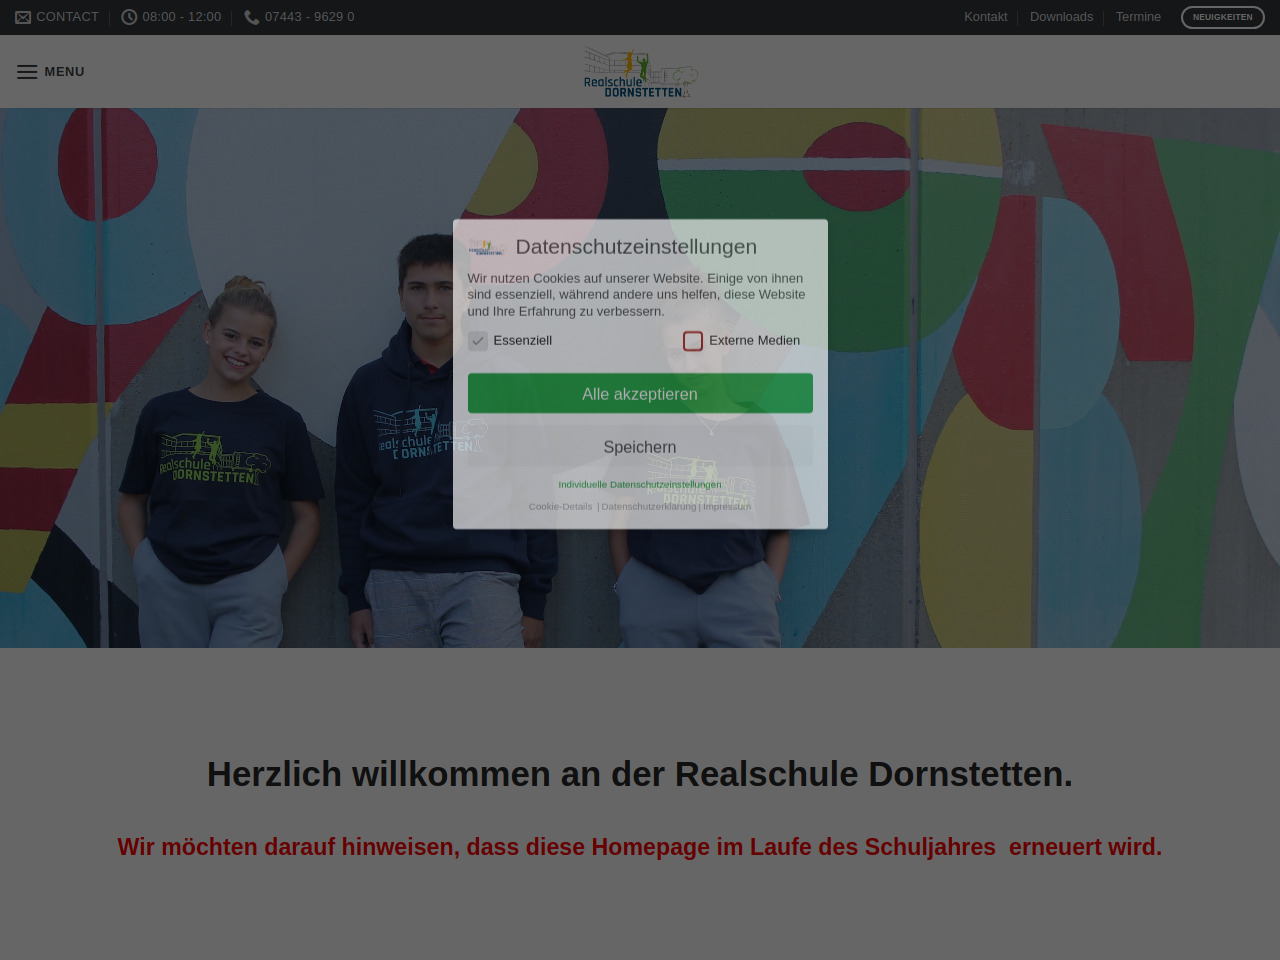Image resolution: width=1280 pixels, height=960 pixels.
Task: Enable the Externe Medien checkbox
Action: click(693, 341)
